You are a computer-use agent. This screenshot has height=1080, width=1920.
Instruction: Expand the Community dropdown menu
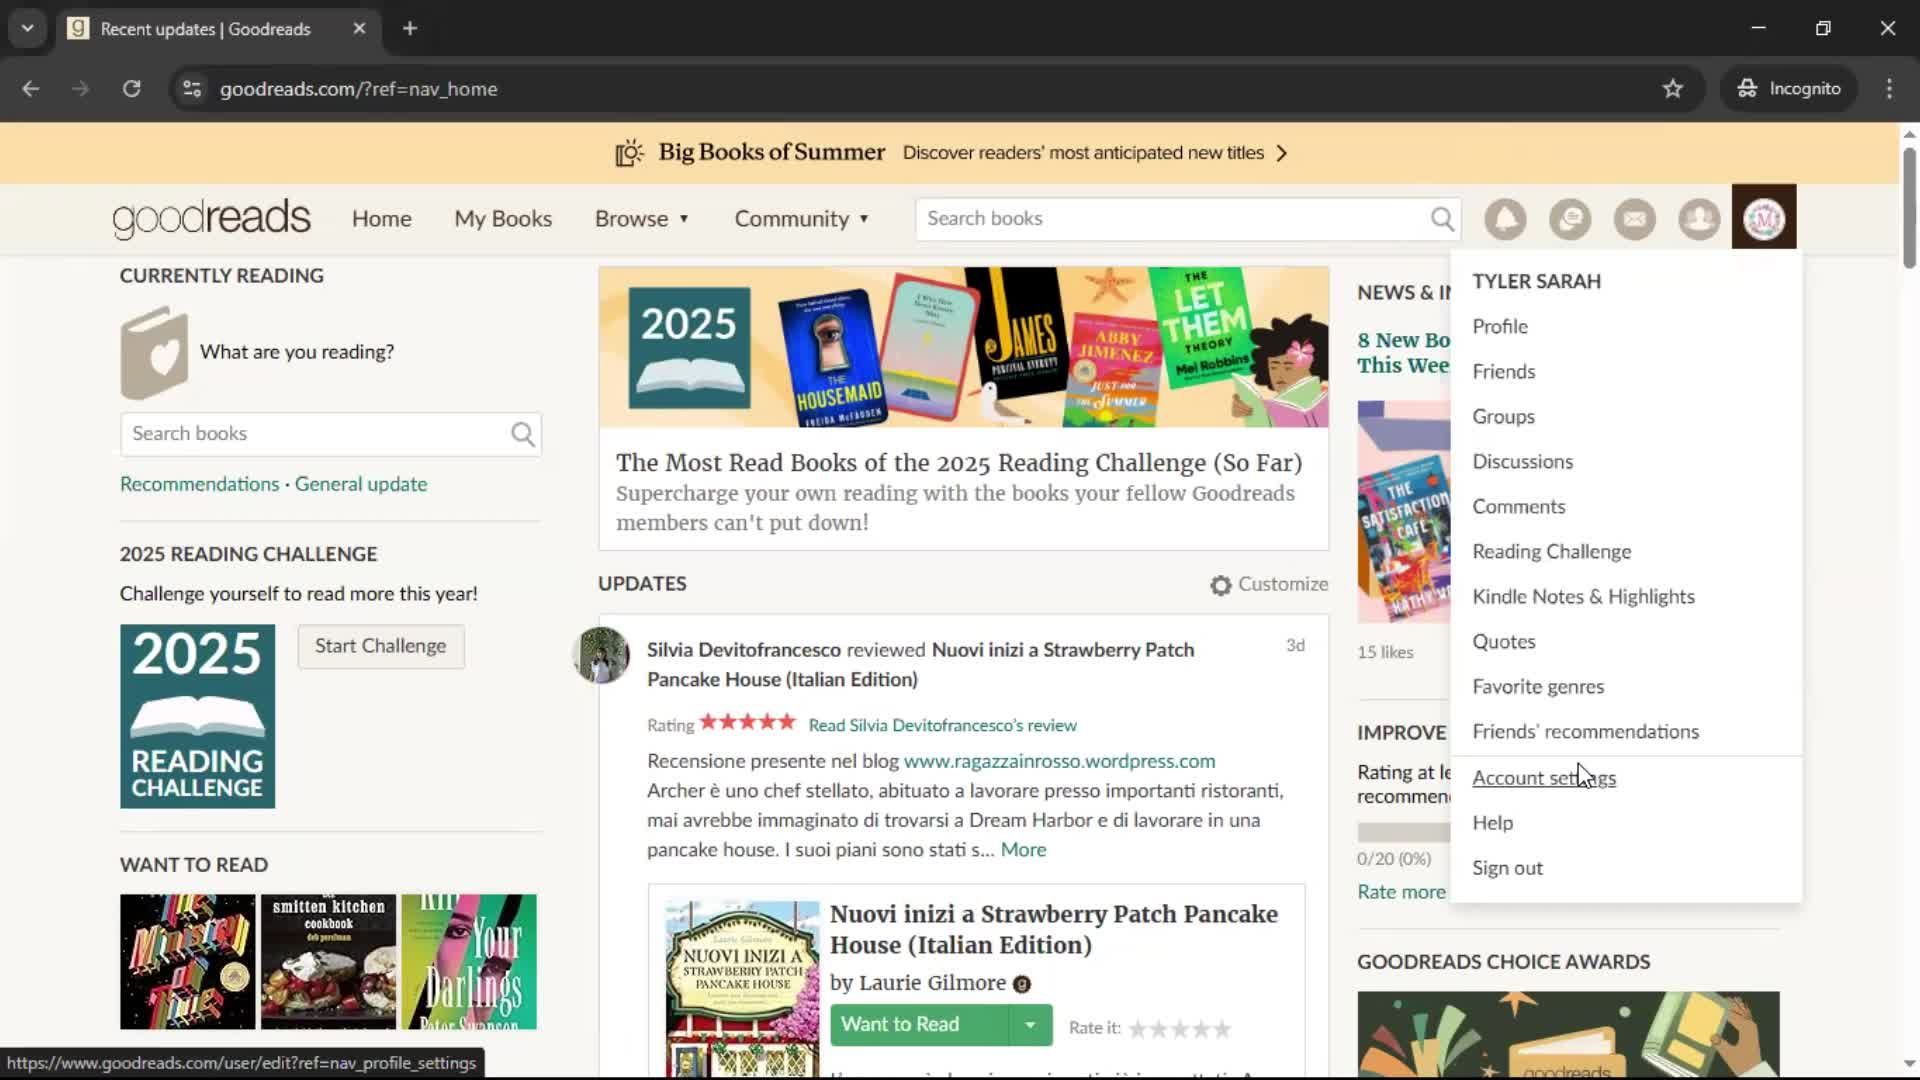[802, 219]
